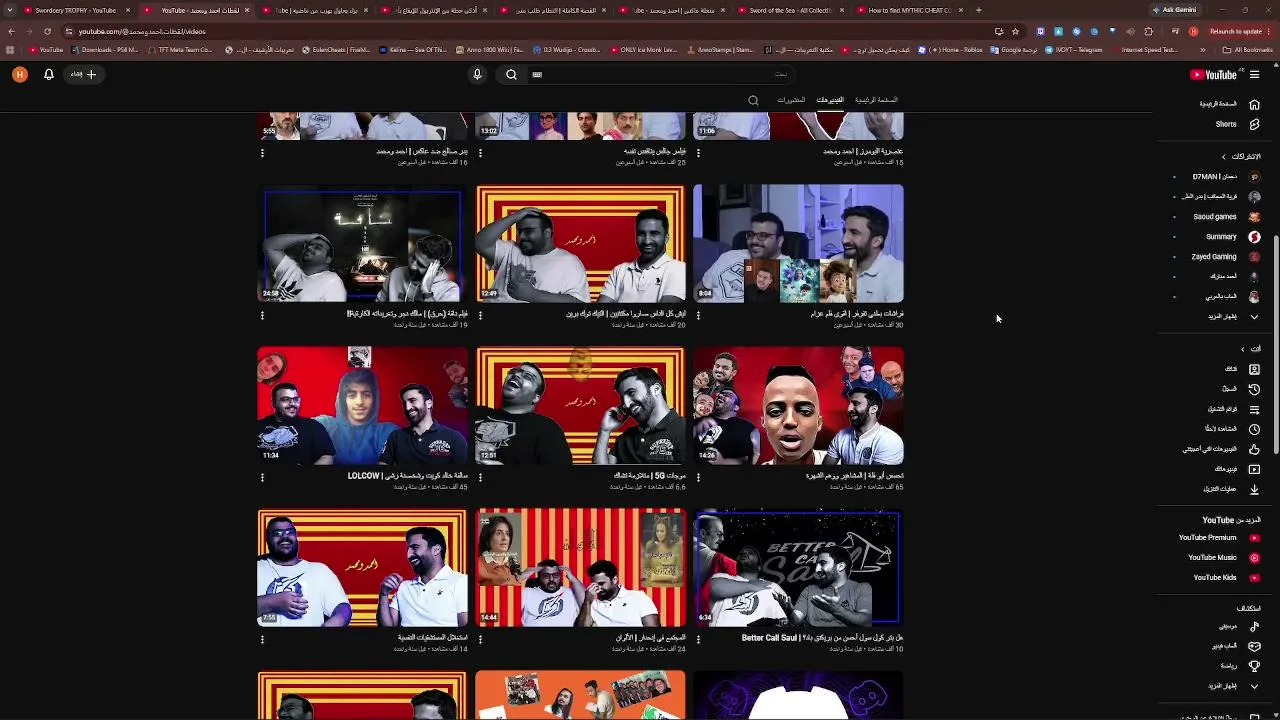Open the Internet Speed Test bookmark

coord(1144,49)
